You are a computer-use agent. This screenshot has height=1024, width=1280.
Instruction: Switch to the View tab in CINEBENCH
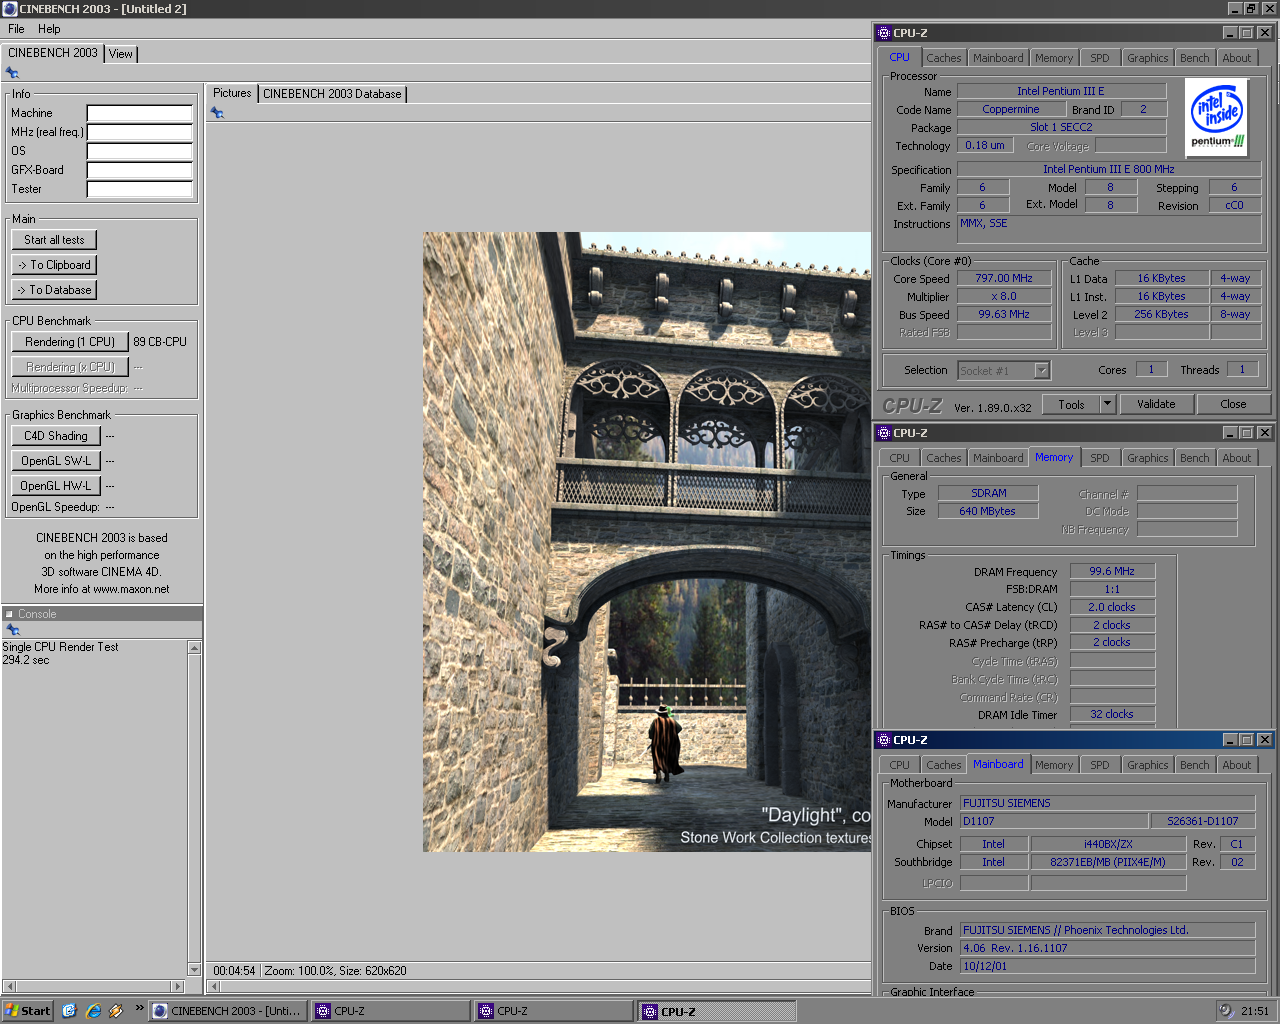coord(121,54)
